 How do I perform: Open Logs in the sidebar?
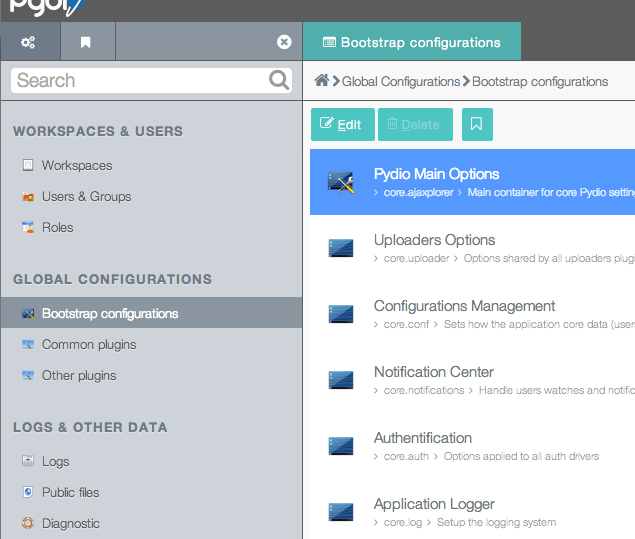tap(55, 462)
